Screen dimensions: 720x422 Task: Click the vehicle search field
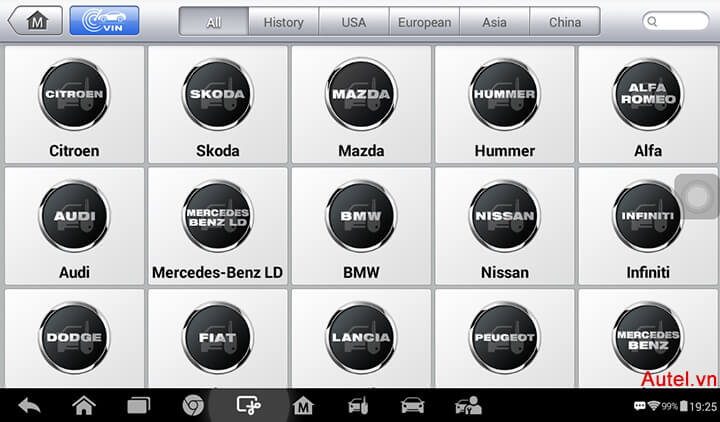(675, 21)
